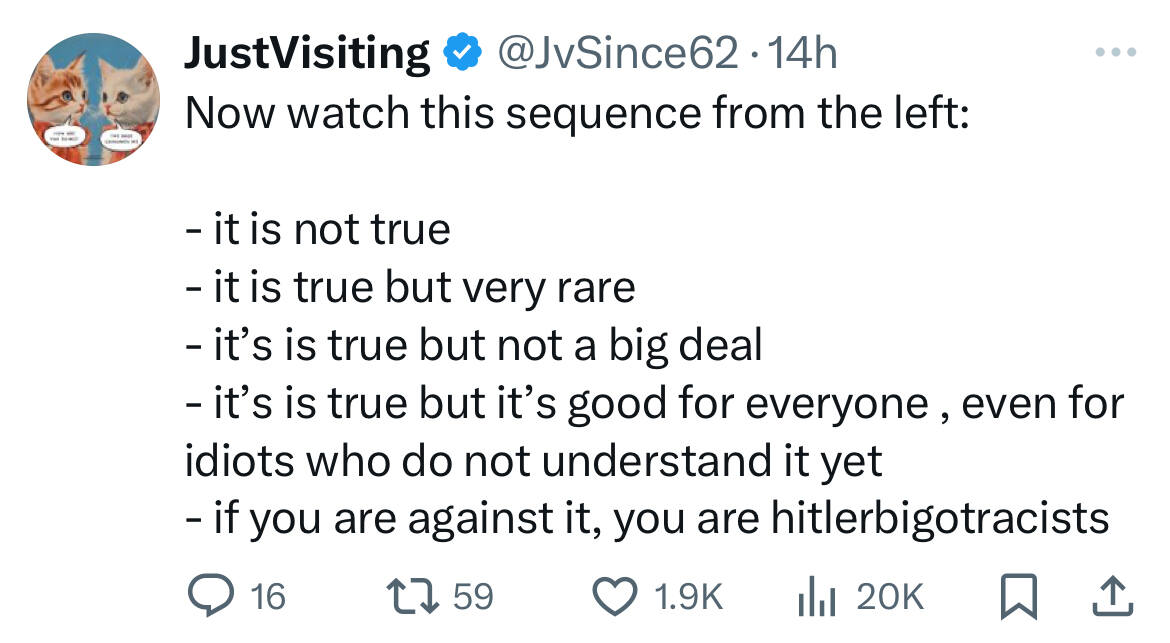The height and width of the screenshot is (643, 1170).
Task: Open the JustVisiting display name profile
Action: (x=307, y=54)
